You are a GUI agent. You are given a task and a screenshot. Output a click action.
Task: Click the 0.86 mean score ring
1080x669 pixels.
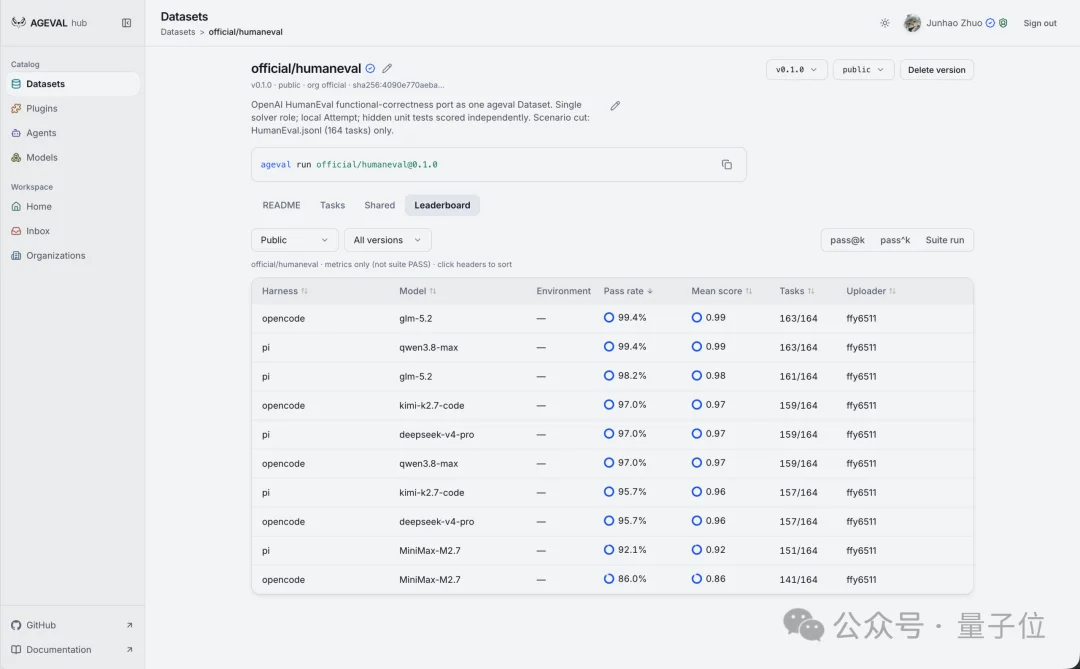tap(696, 579)
